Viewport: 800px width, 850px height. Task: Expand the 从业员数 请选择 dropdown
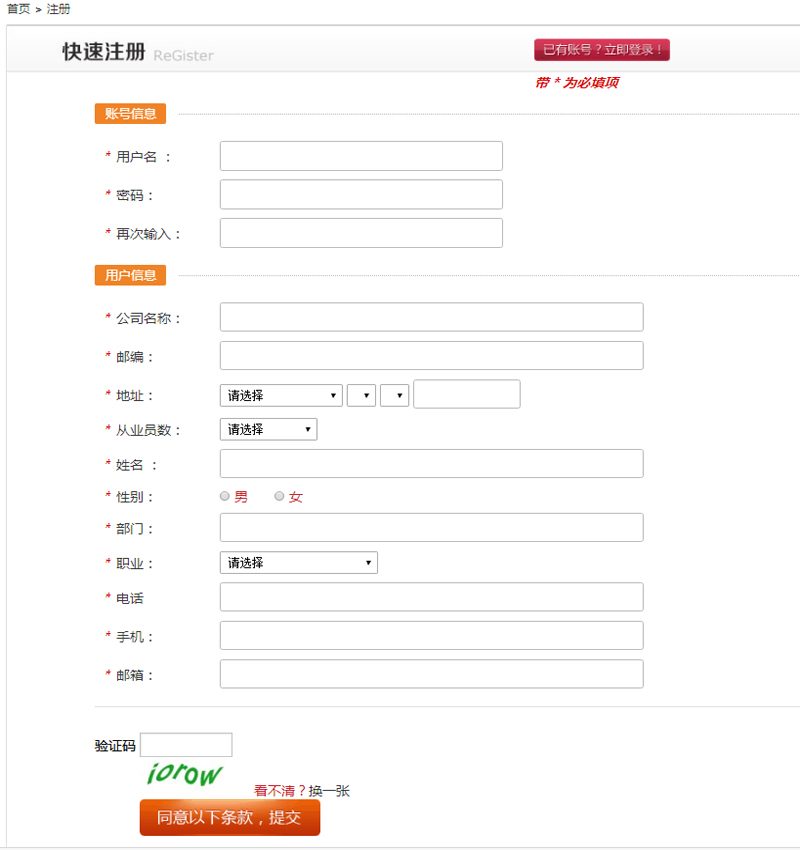point(268,429)
